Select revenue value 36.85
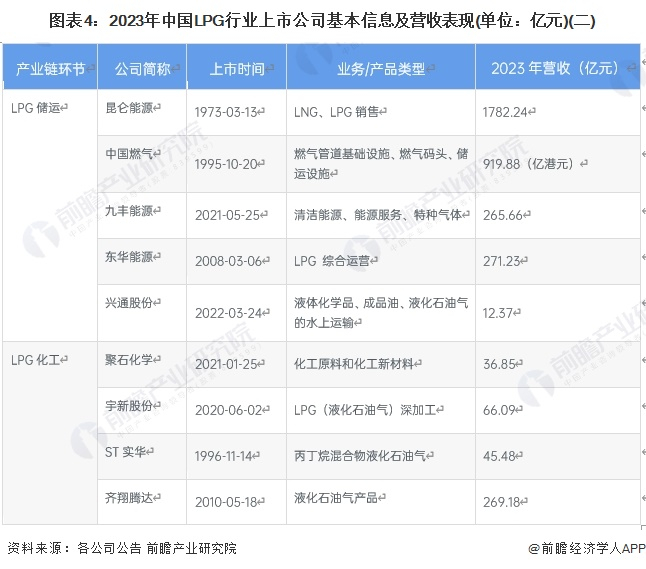 (x=499, y=364)
